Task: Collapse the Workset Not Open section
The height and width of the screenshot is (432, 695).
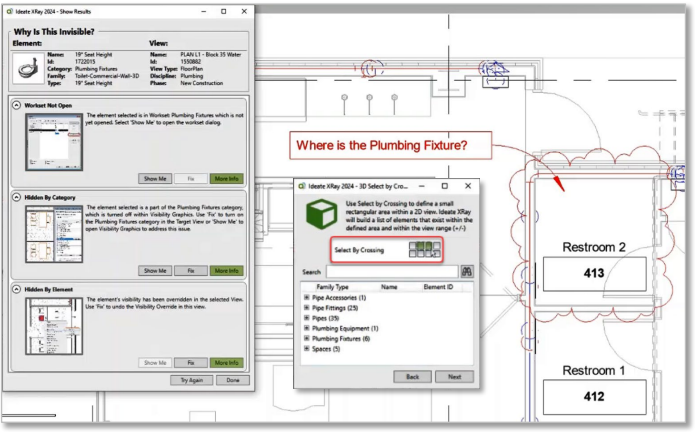Action: (x=16, y=105)
